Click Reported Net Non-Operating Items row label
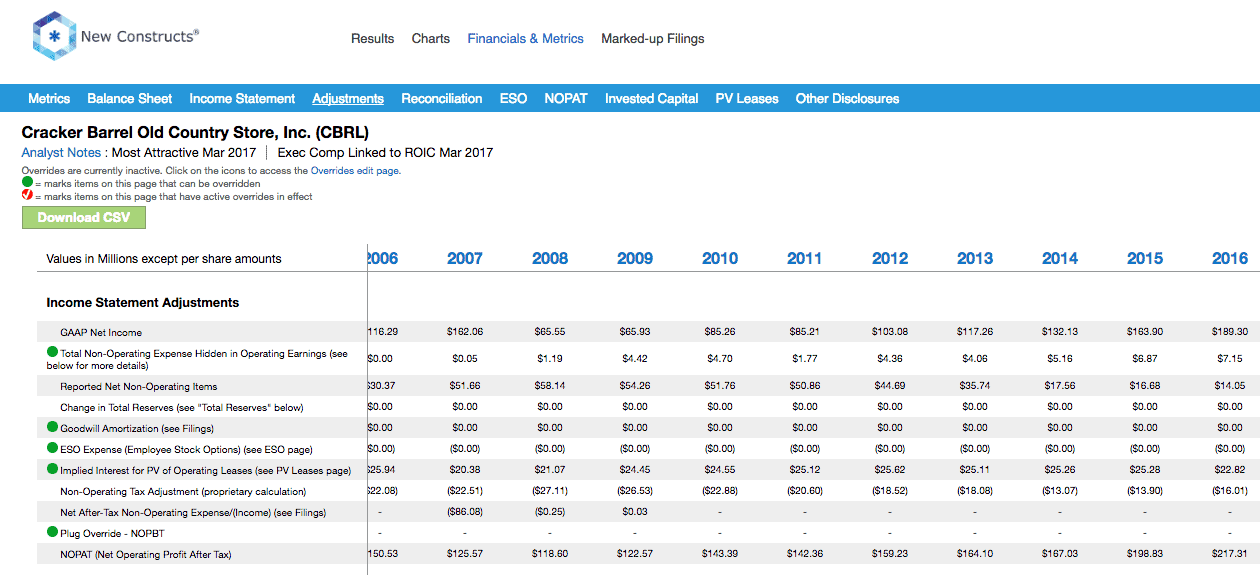1260x575 pixels. 139,386
